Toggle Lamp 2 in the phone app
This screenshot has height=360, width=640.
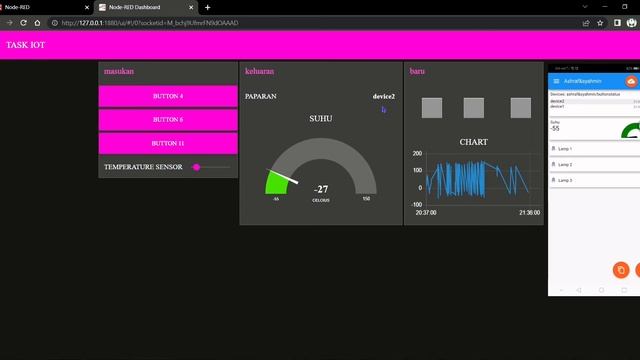tap(594, 164)
